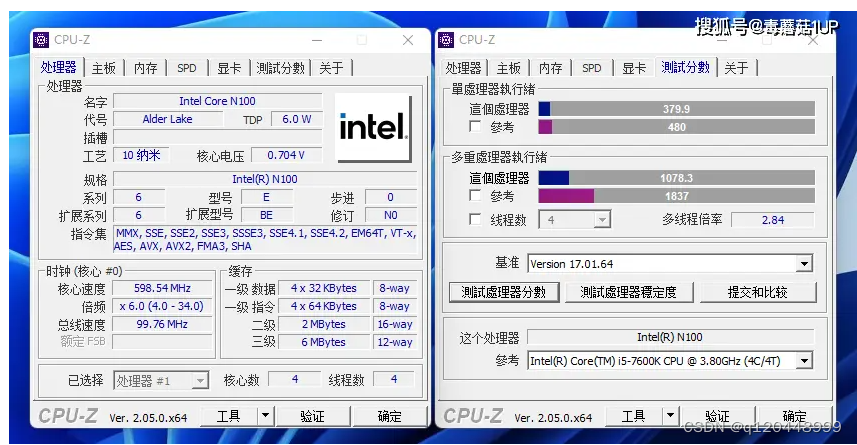
Task: Minimize the left CPU-Z window
Action: point(317,40)
